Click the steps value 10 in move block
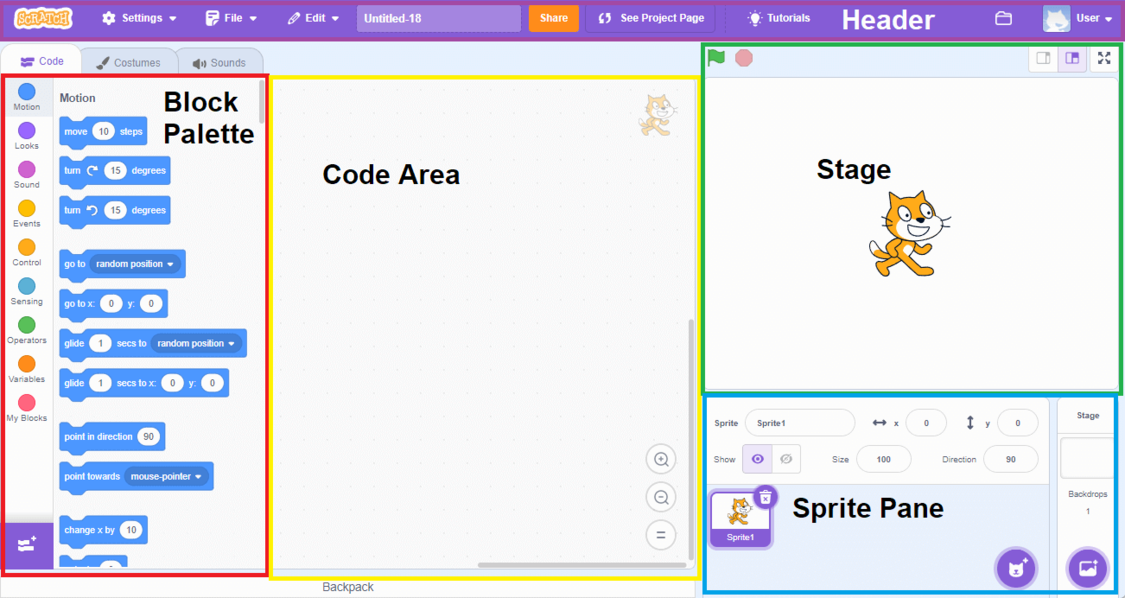Viewport: 1125px width, 598px height. click(104, 132)
